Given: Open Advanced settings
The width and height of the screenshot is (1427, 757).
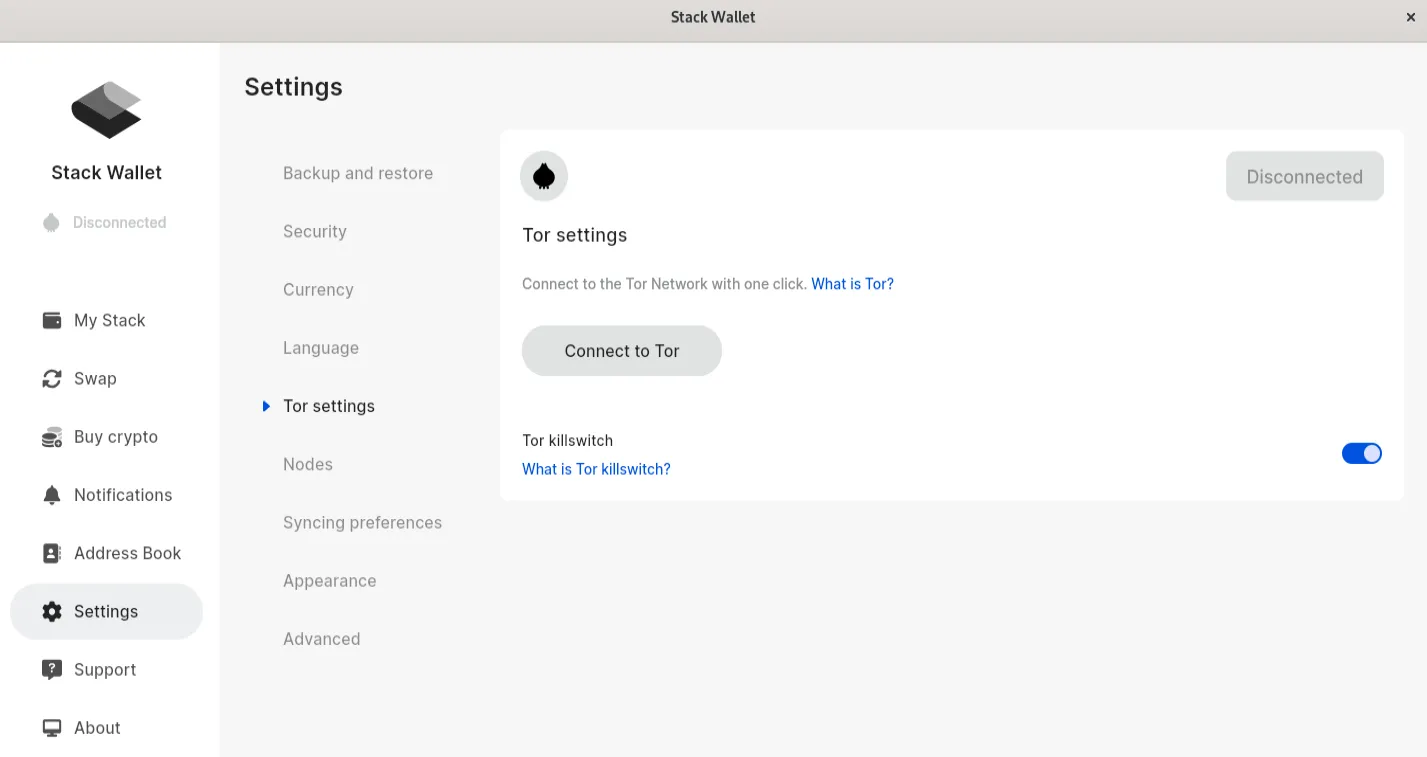Looking at the screenshot, I should [x=322, y=639].
